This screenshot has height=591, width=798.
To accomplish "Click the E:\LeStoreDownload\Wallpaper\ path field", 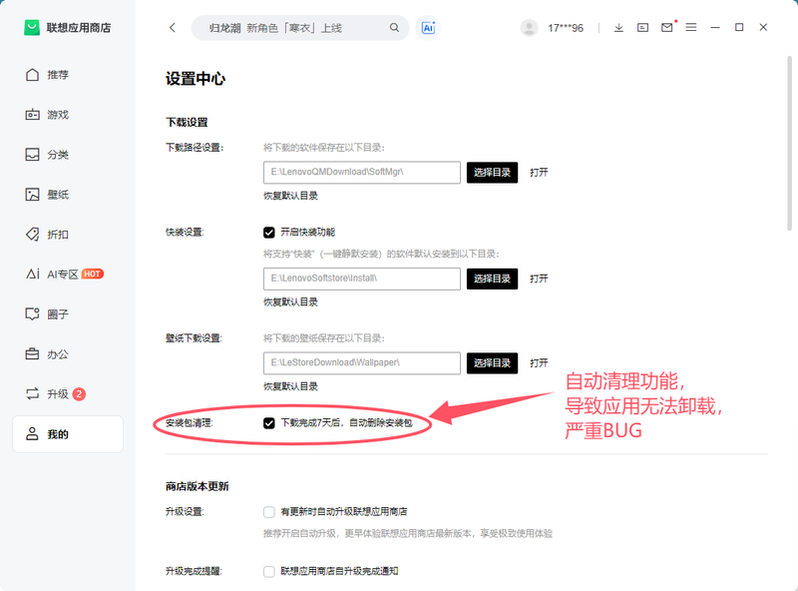I will click(362, 363).
